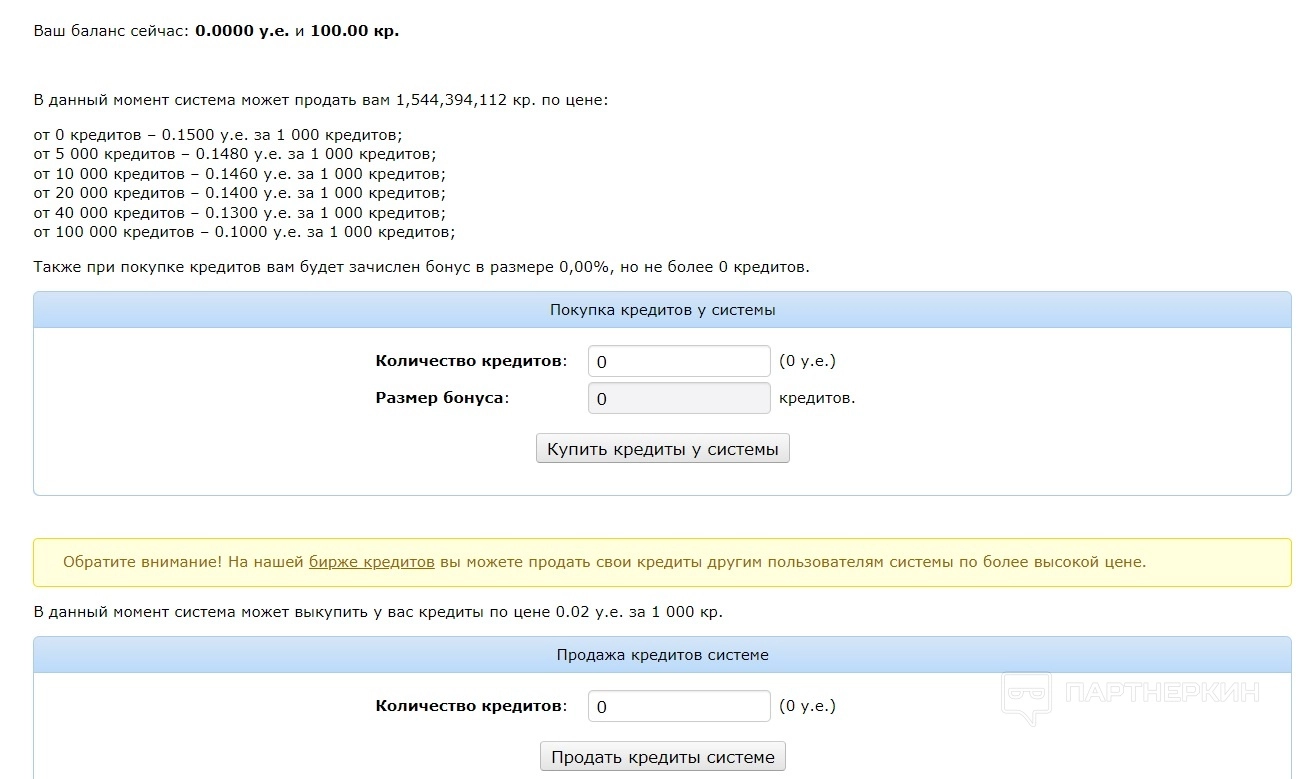Viewport: 1311px width, 779px height.
Task: Click the line 'В данный момент система может продать вам'
Action: (321, 101)
